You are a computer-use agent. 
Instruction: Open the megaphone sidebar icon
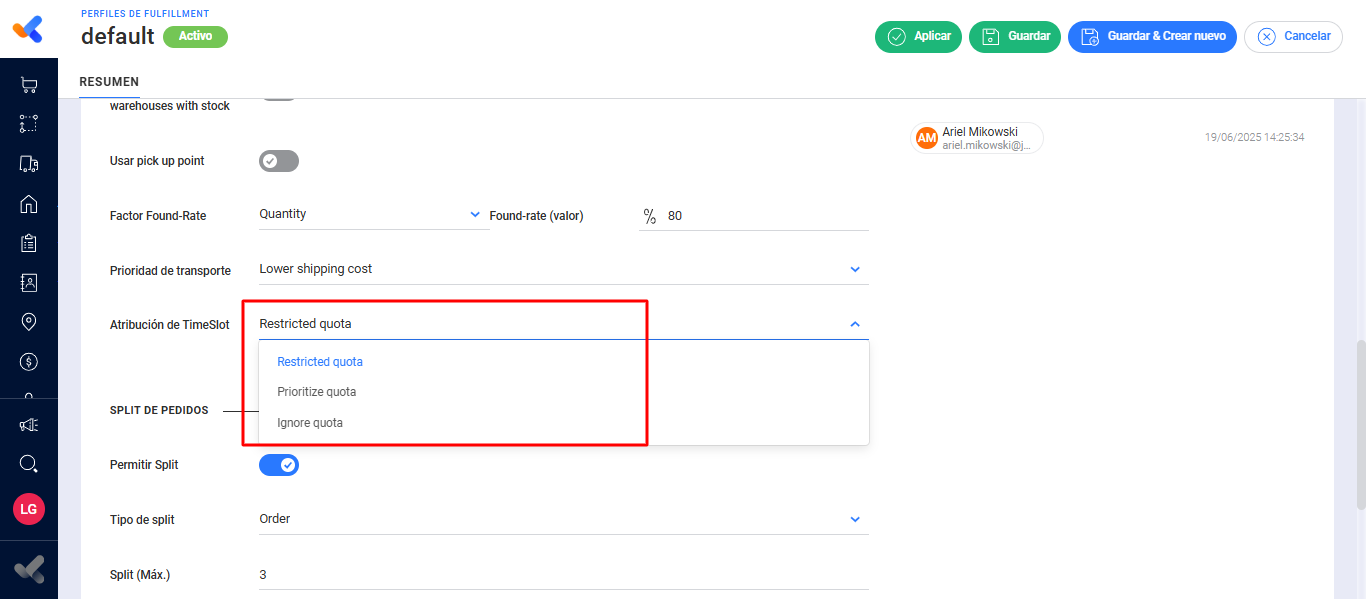[x=29, y=425]
